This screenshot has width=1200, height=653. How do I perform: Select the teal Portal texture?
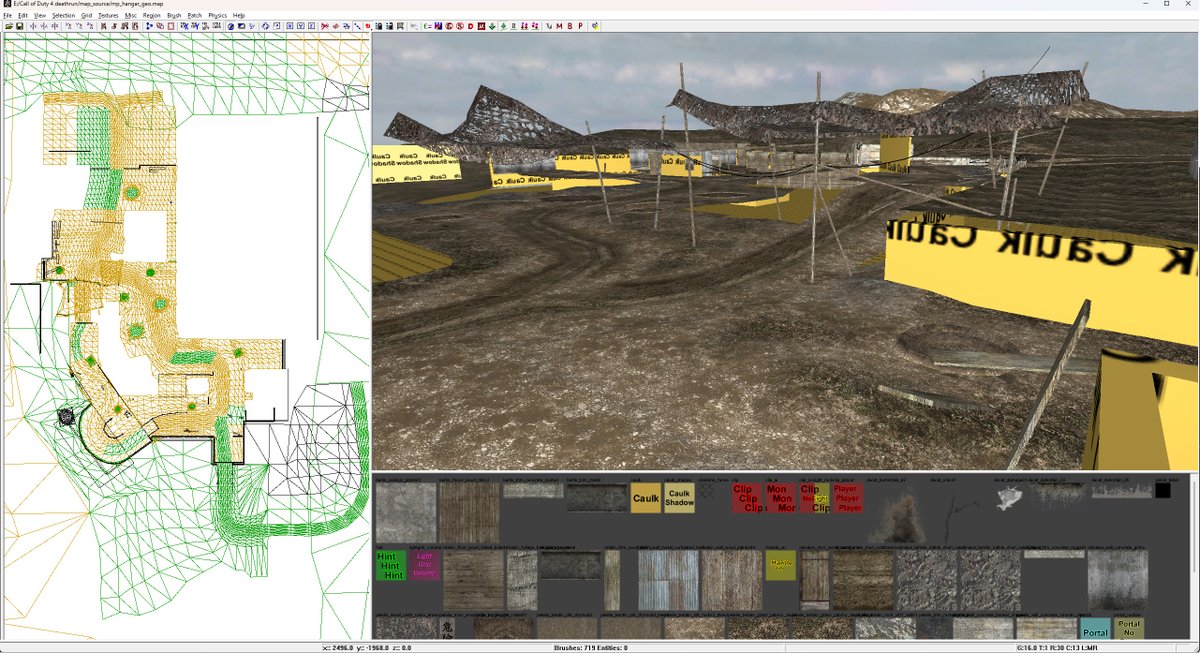(x=1096, y=629)
